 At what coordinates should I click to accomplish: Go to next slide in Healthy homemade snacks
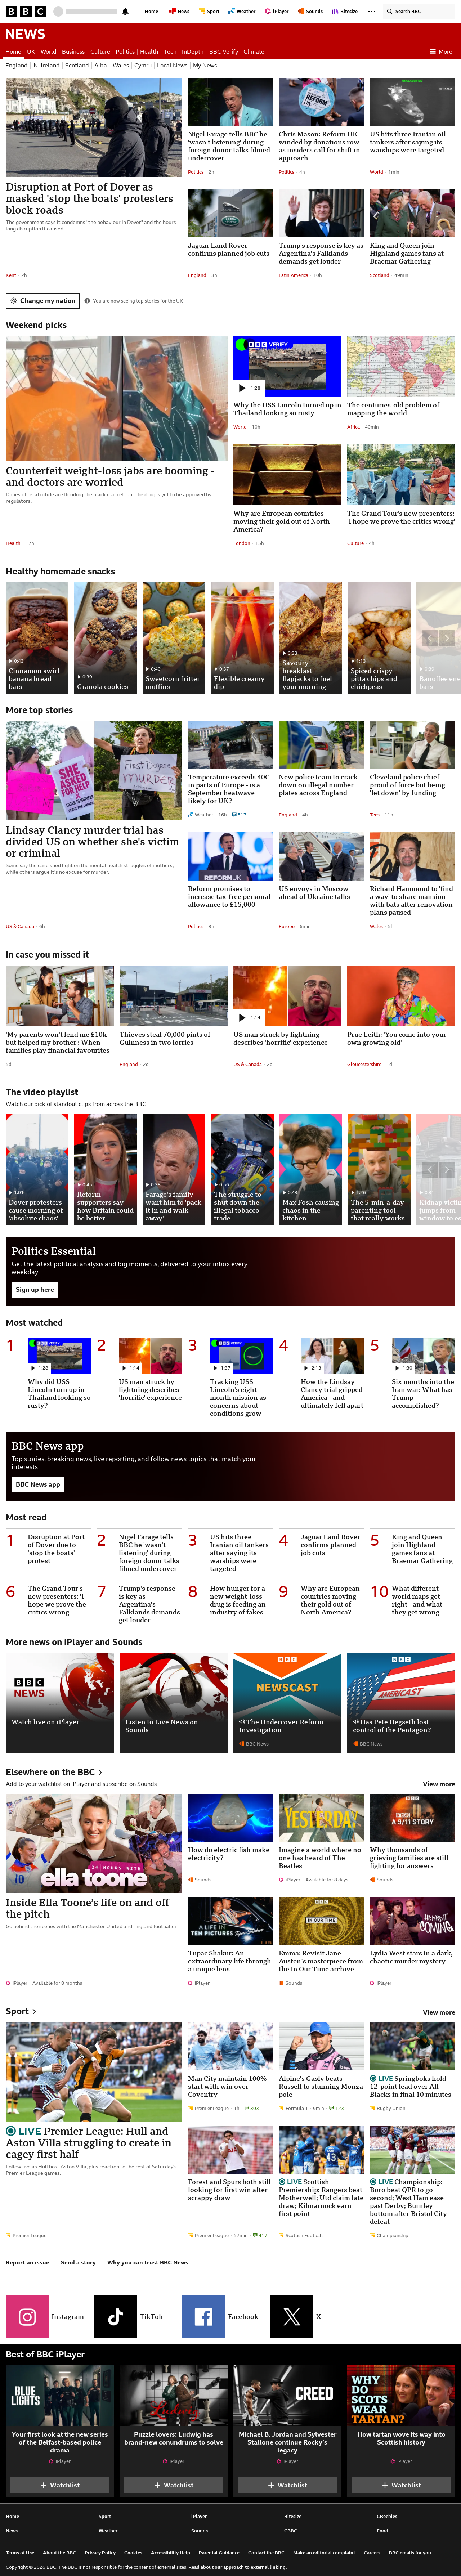pyautogui.click(x=447, y=638)
